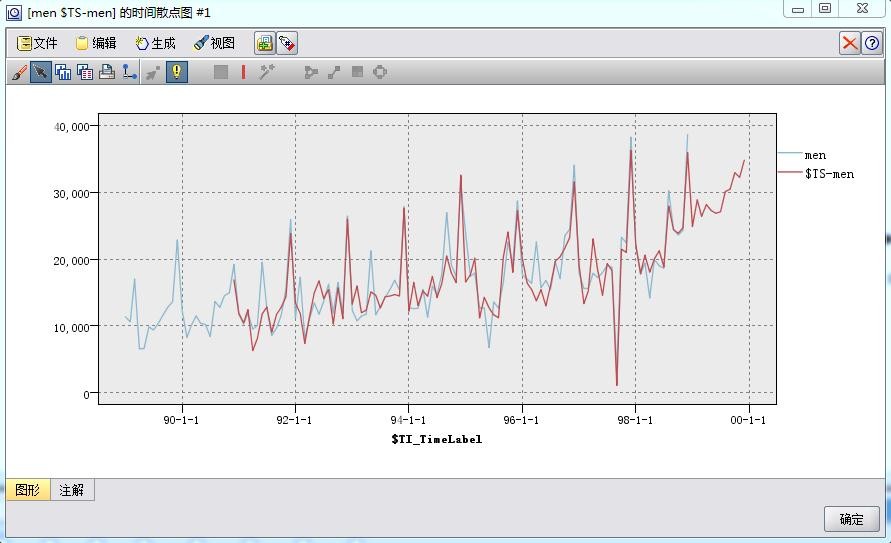Click the bar chart copy-graph icon
891x543 pixels.
tap(63, 72)
